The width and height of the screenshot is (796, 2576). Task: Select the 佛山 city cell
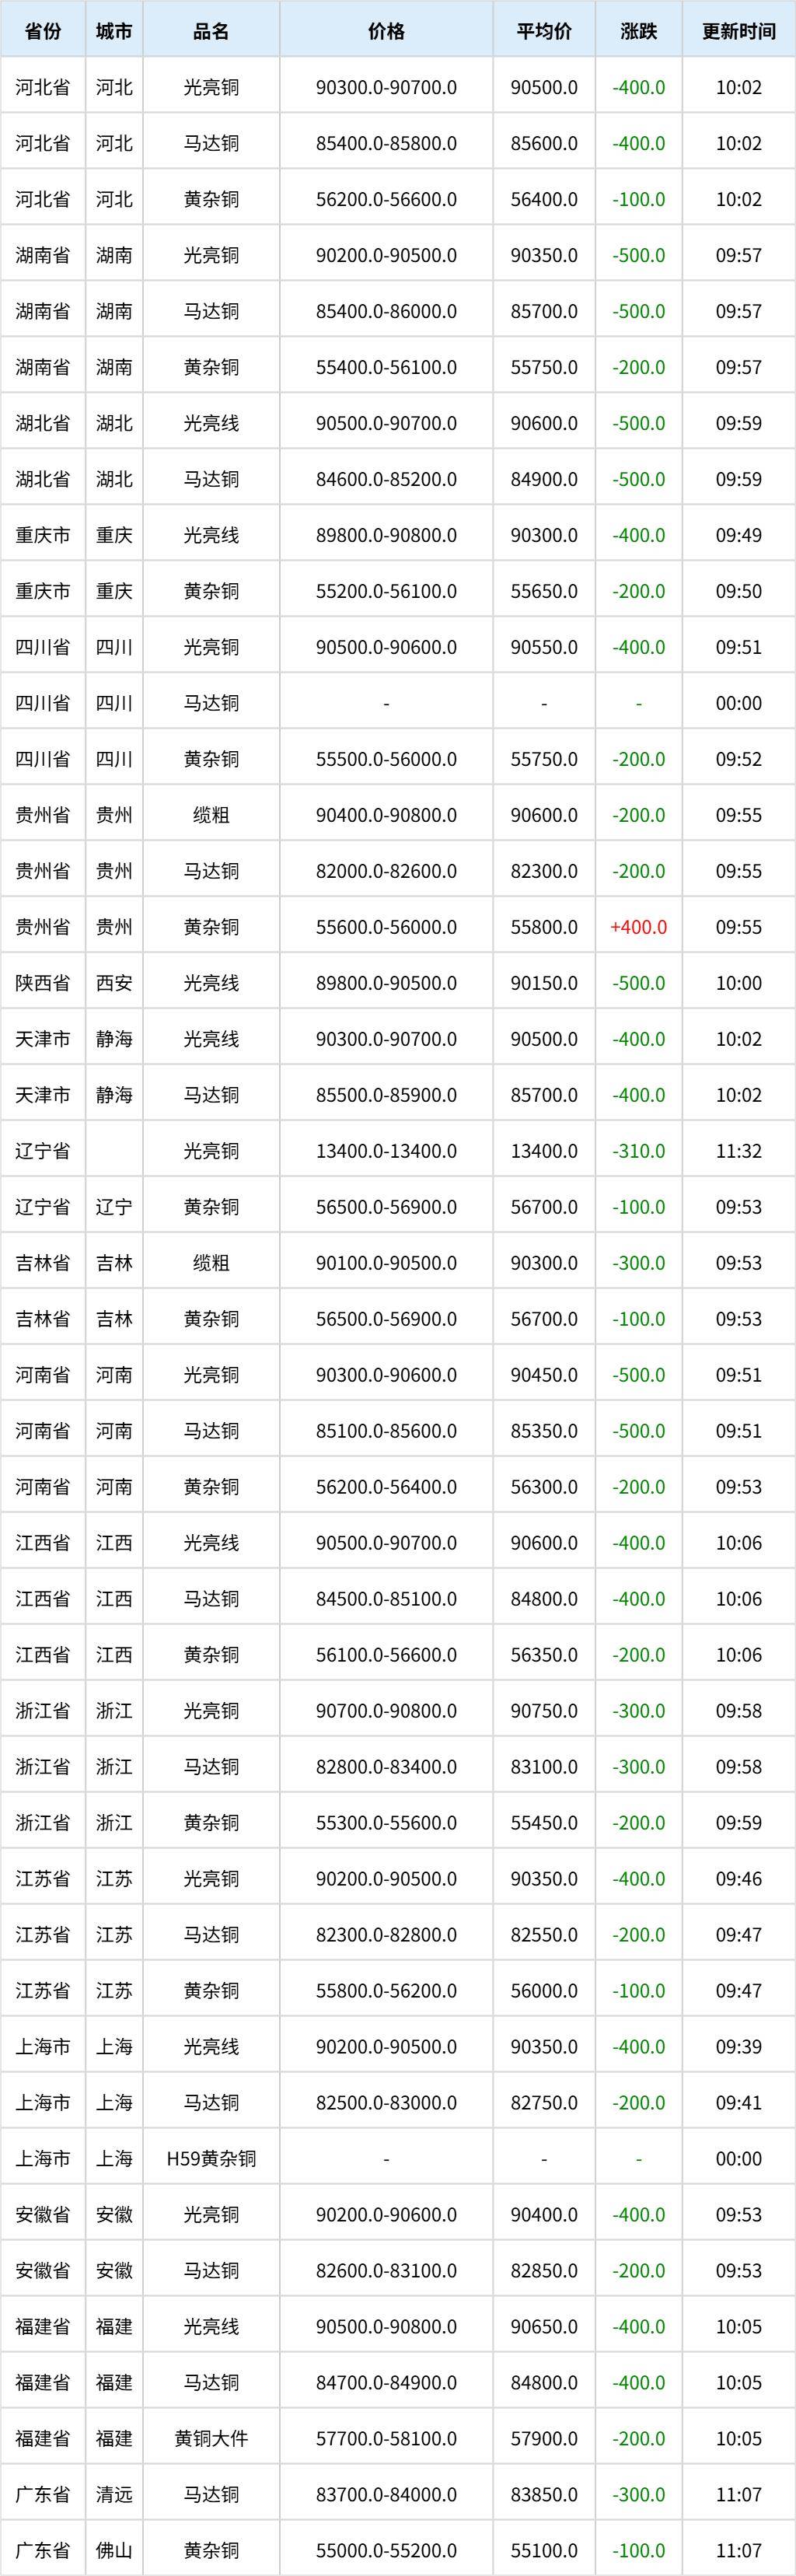coord(114,2551)
